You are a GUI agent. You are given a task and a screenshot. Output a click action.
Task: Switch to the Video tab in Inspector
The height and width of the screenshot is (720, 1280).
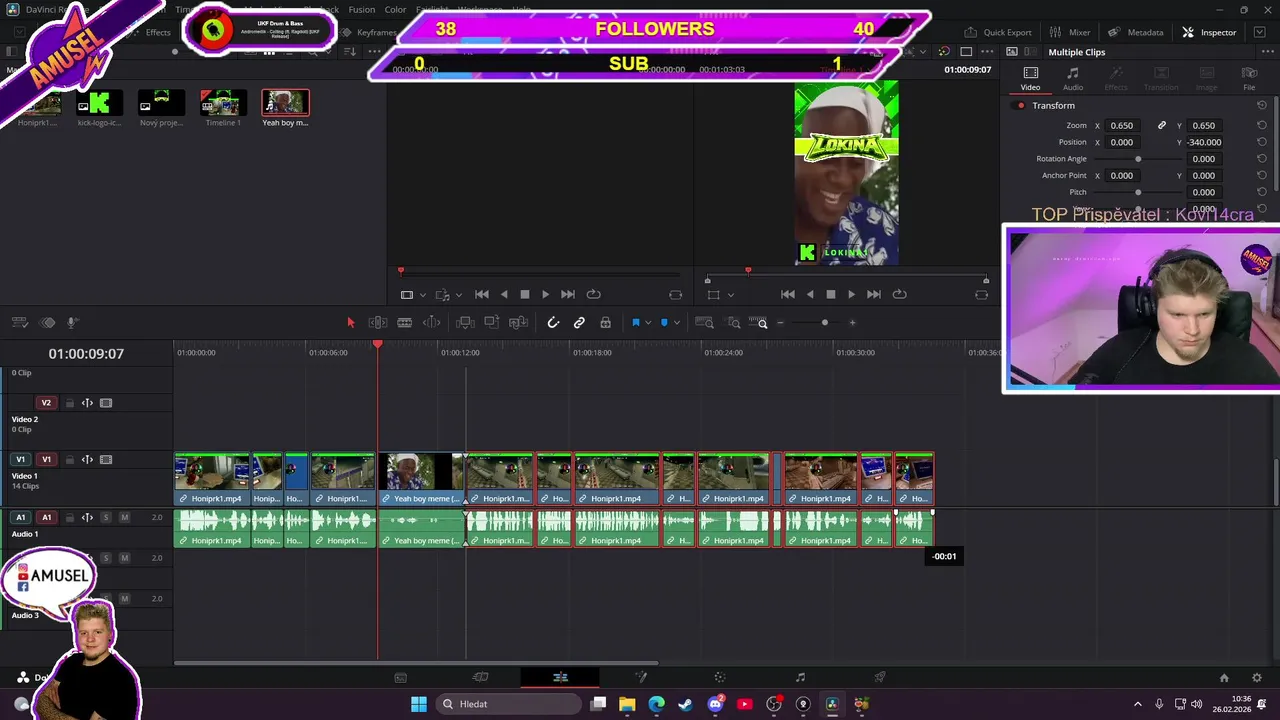[x=1030, y=79]
